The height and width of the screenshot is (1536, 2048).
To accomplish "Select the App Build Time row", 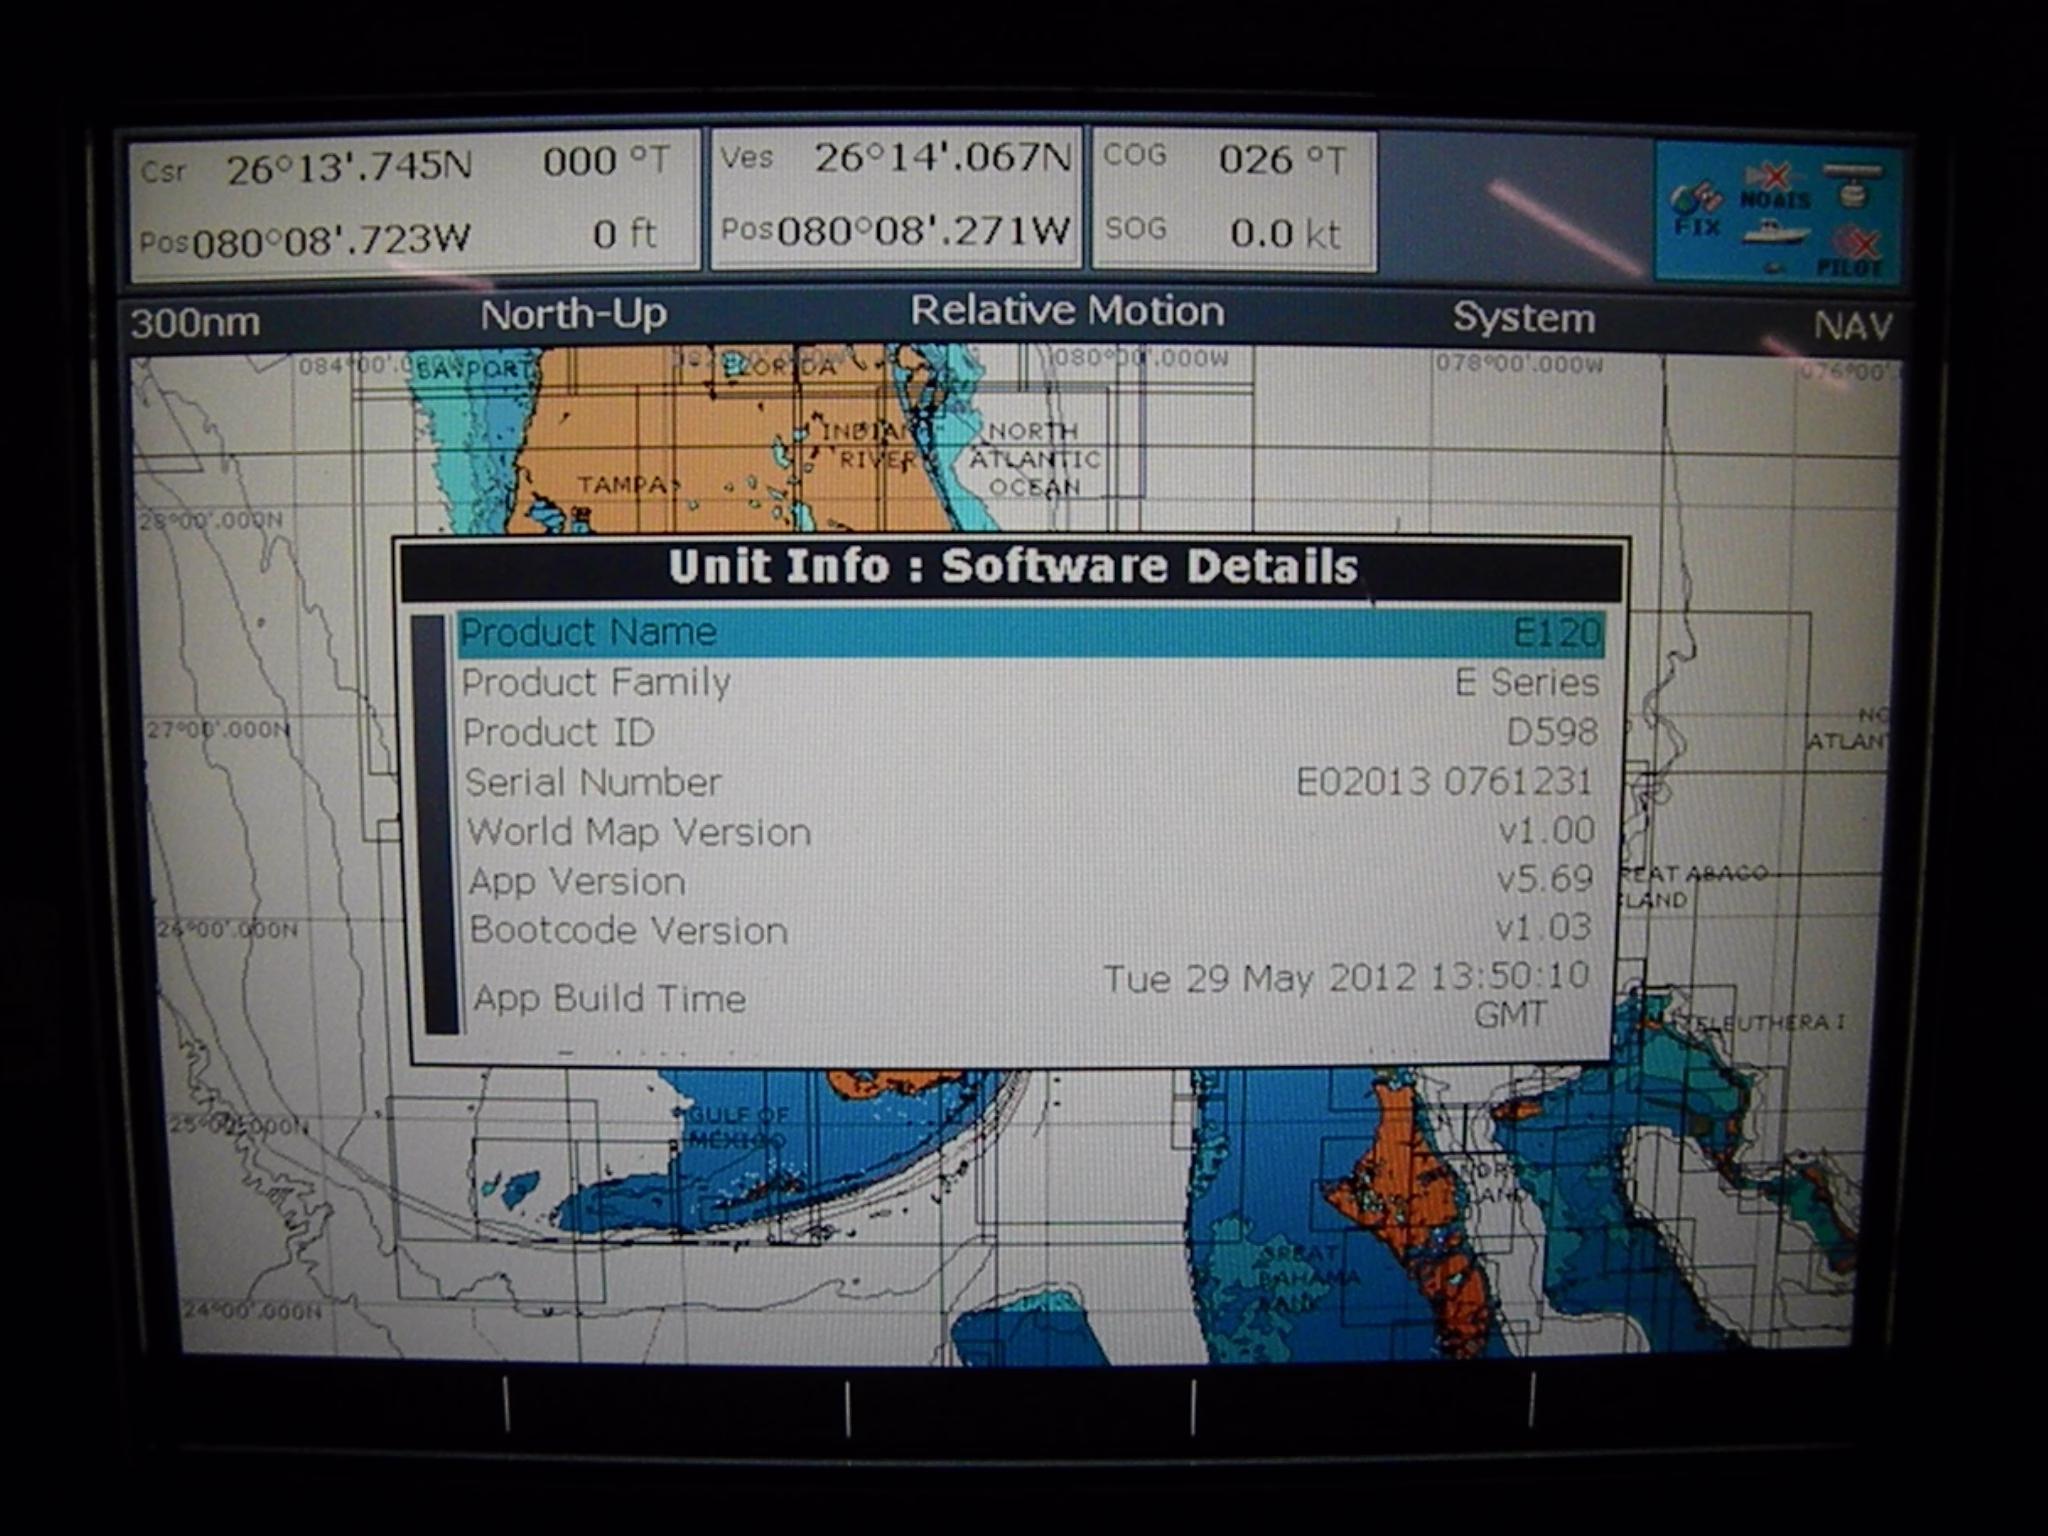I will pyautogui.click(x=1030, y=996).
